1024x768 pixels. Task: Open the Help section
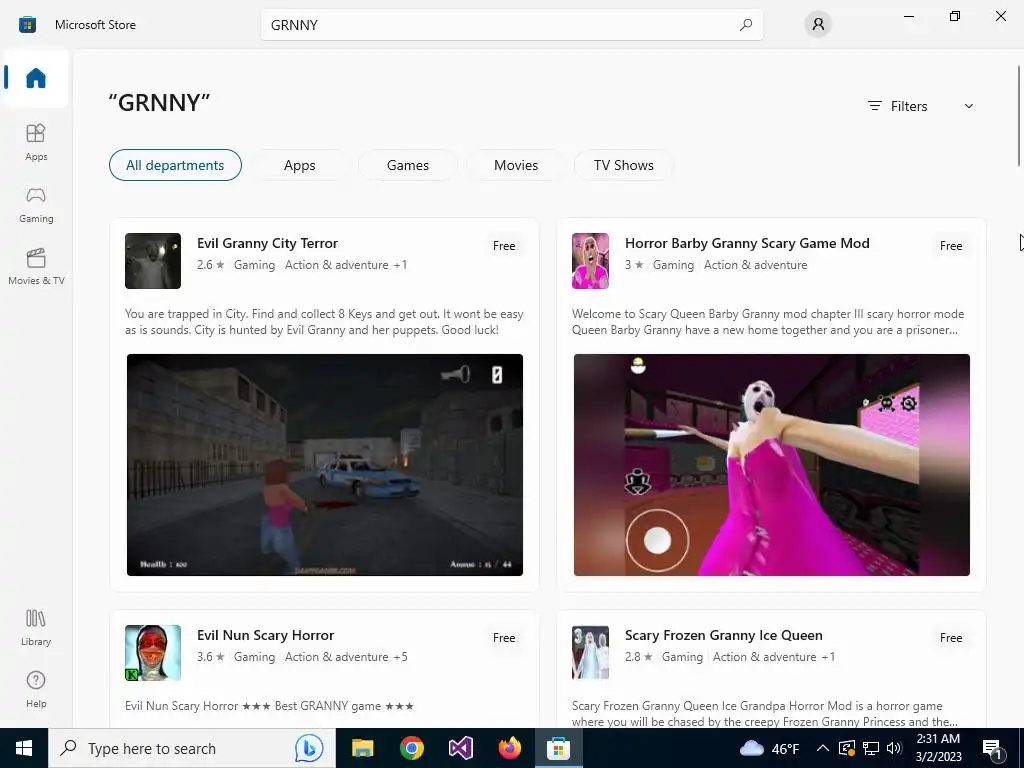click(x=36, y=690)
